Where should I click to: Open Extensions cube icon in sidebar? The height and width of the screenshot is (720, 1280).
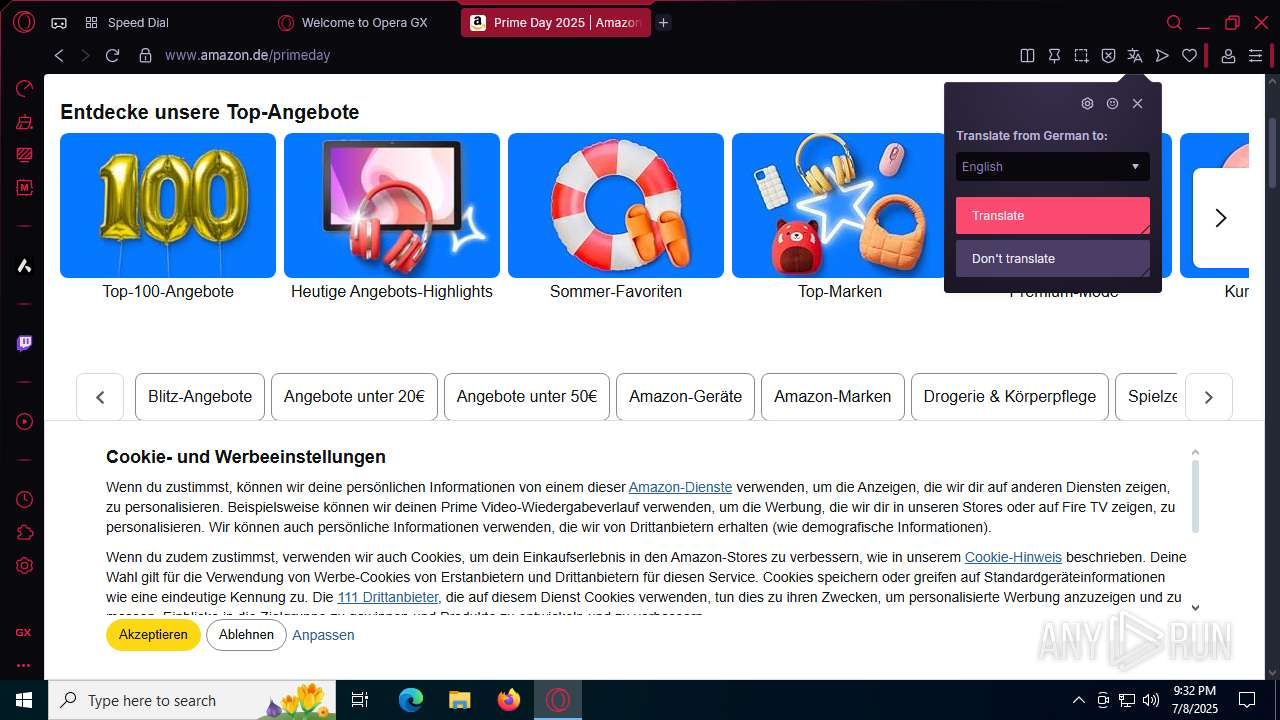tap(24, 532)
